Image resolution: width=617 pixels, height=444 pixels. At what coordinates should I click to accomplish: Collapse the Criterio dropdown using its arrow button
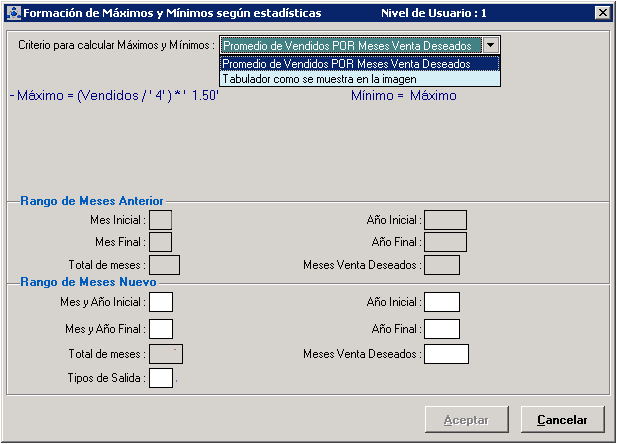tap(490, 45)
